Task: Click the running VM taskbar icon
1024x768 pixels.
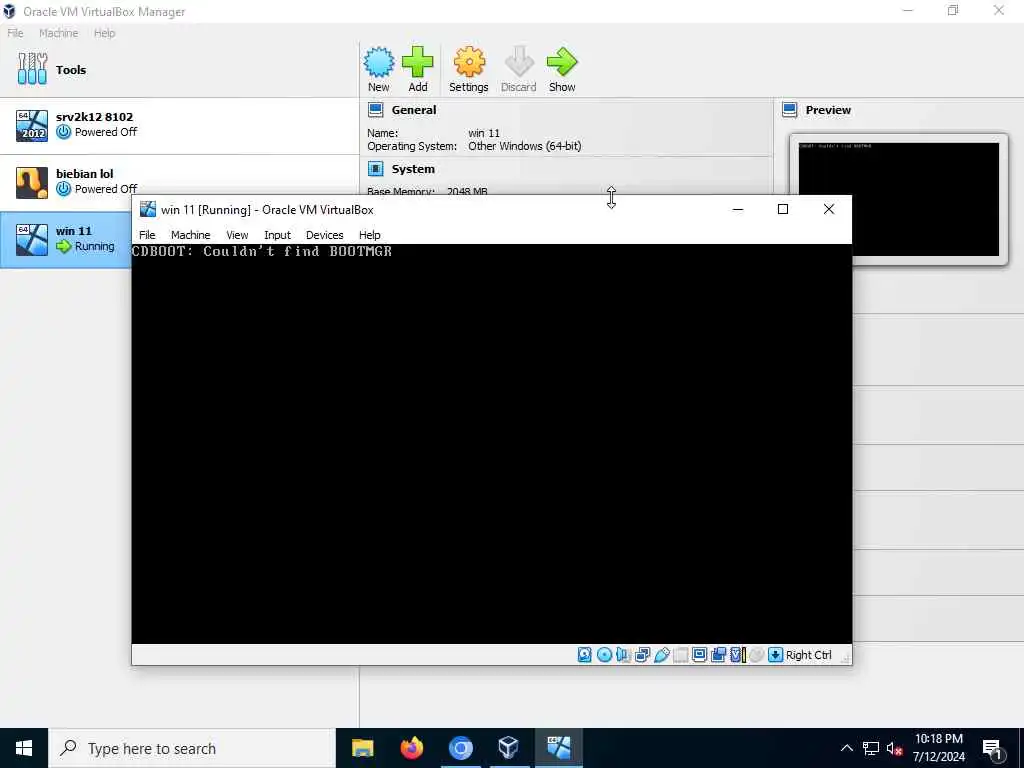Action: tap(558, 748)
